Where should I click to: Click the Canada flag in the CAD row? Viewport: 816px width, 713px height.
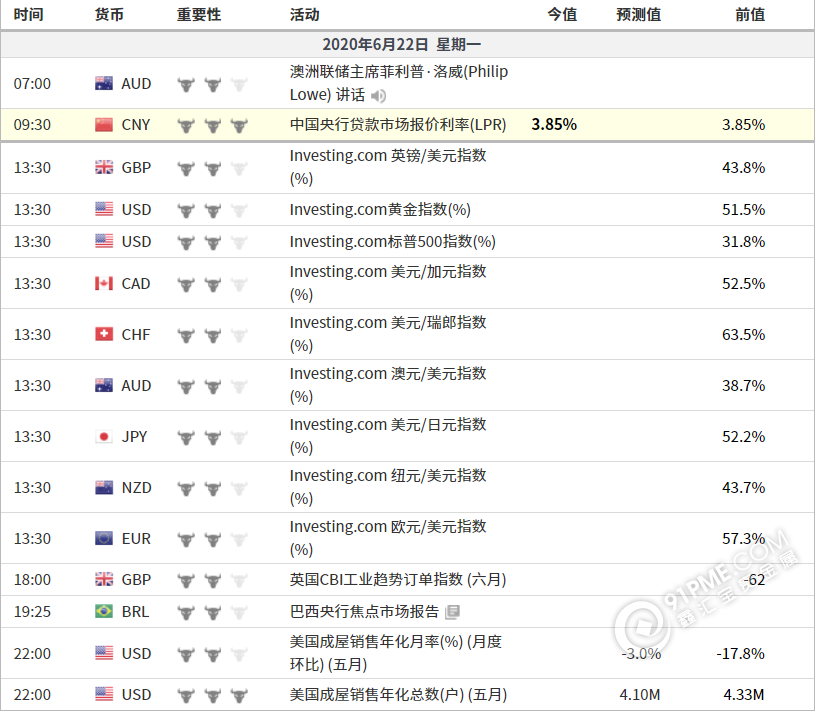pyautogui.click(x=104, y=284)
